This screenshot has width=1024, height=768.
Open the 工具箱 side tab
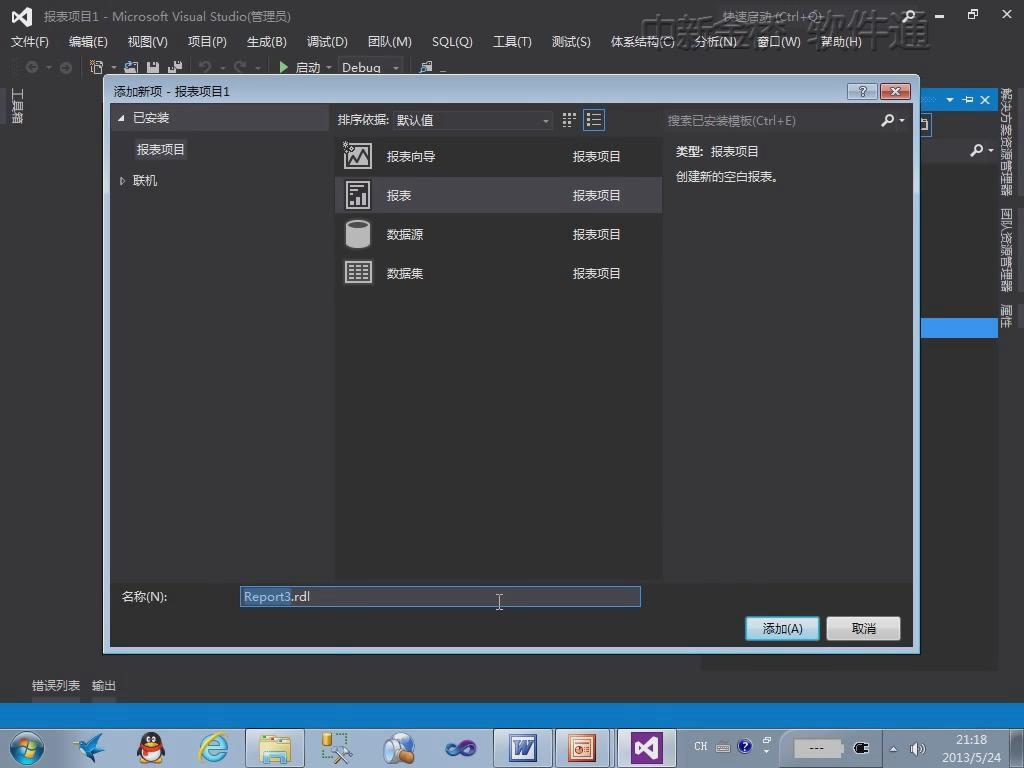point(18,106)
